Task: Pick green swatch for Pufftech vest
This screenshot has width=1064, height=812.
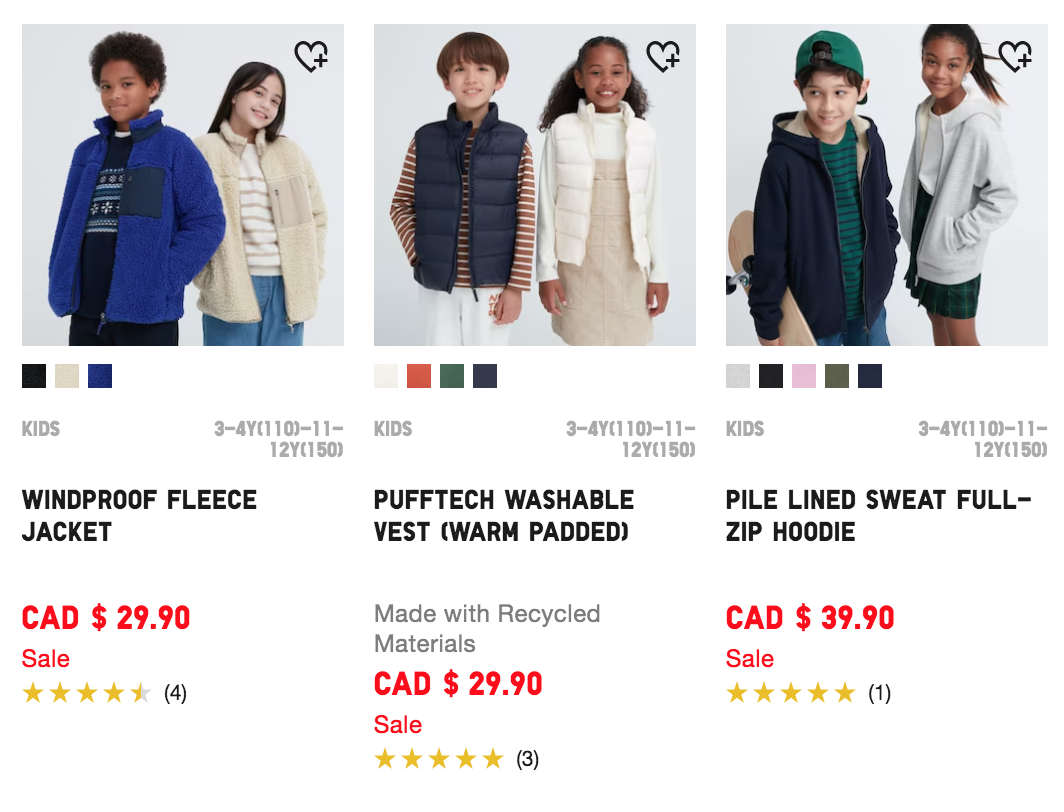Action: (452, 376)
